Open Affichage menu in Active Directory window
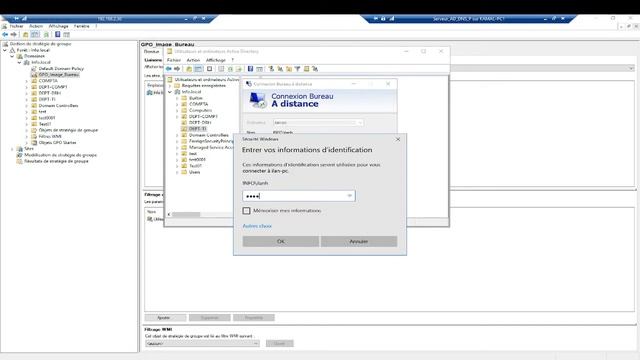This screenshot has height=360, width=640. [x=216, y=60]
